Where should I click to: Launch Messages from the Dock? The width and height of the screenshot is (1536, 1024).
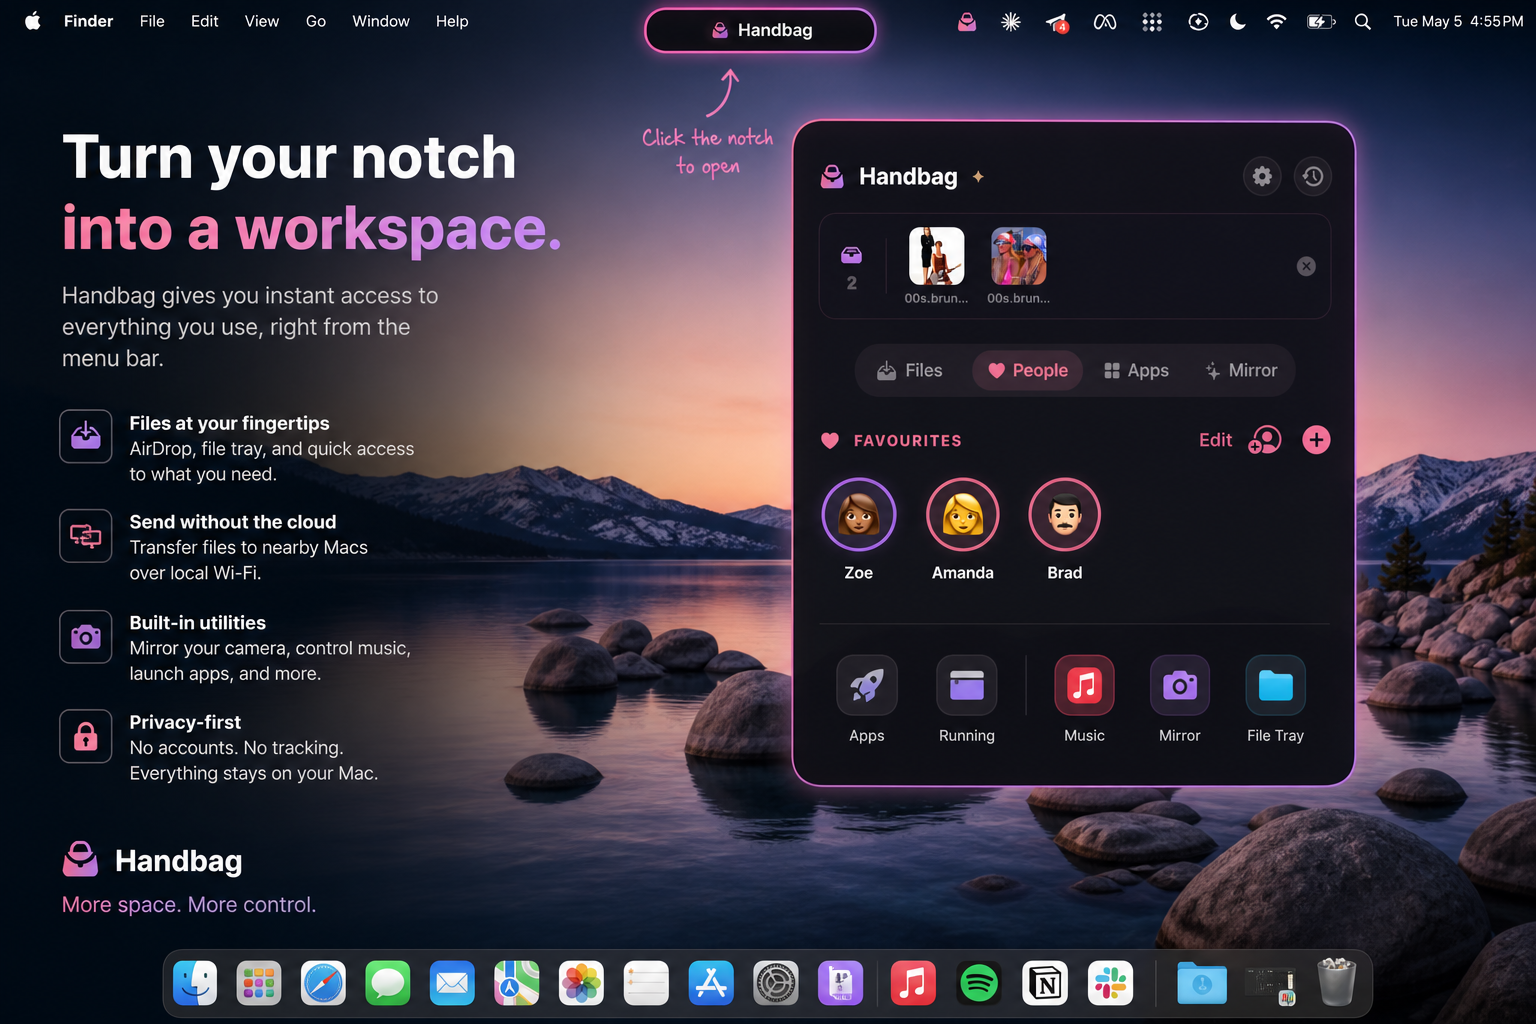[388, 984]
